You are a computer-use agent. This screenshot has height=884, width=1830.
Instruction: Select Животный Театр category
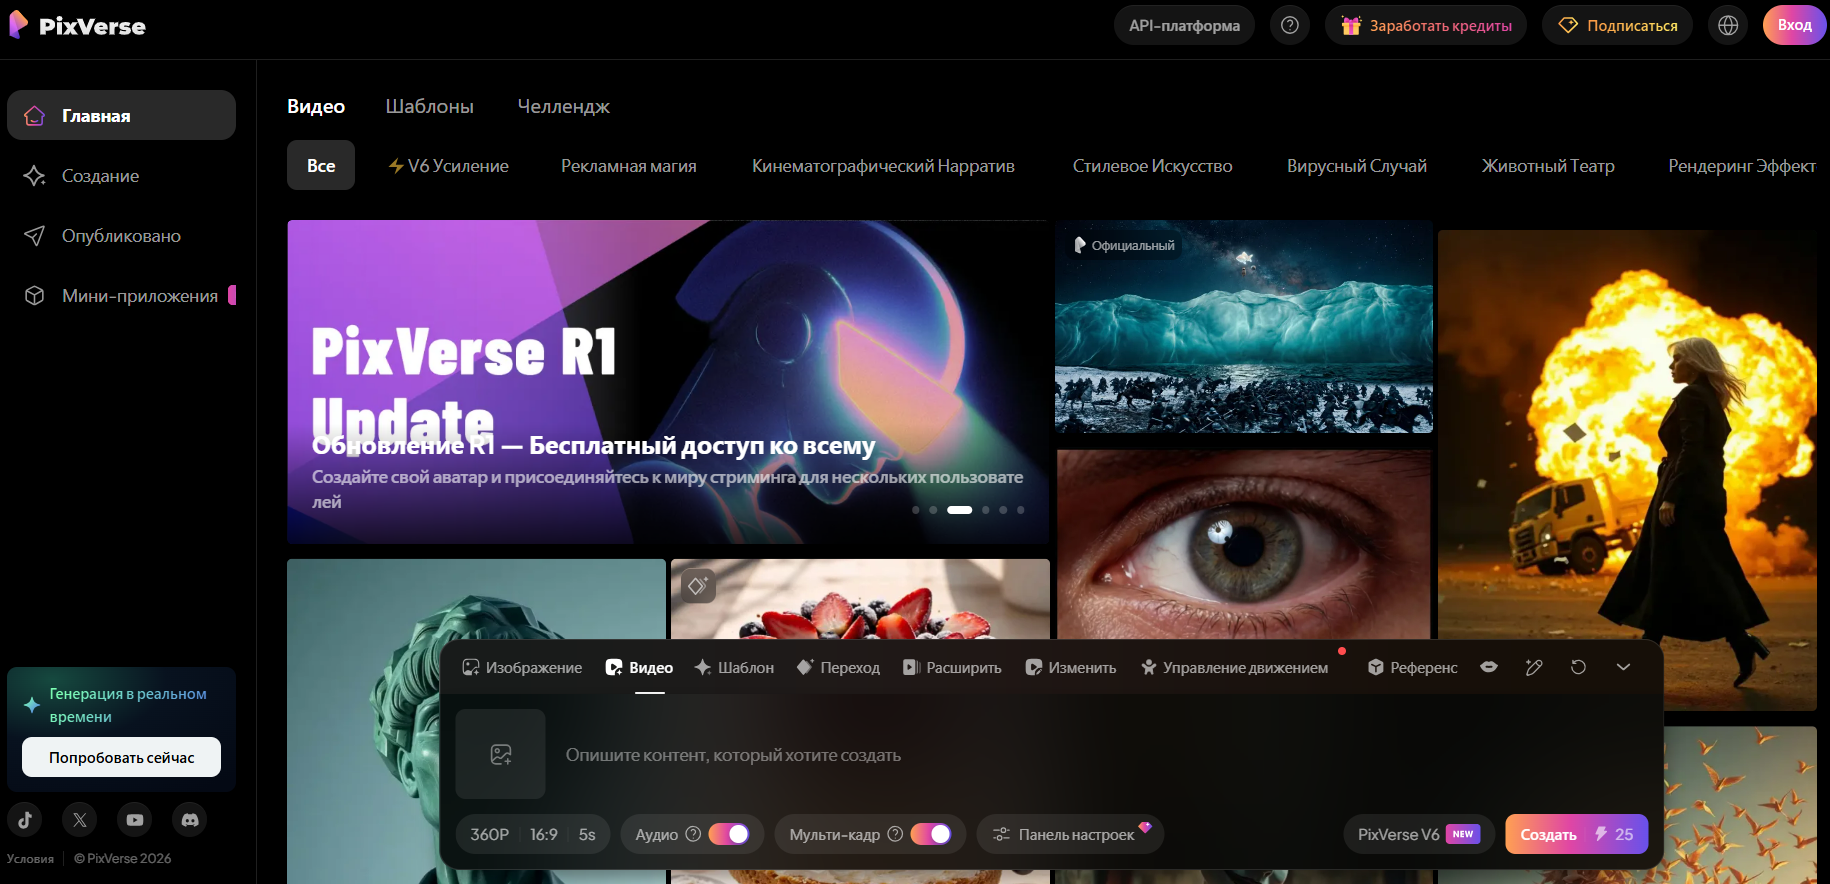pos(1548,166)
